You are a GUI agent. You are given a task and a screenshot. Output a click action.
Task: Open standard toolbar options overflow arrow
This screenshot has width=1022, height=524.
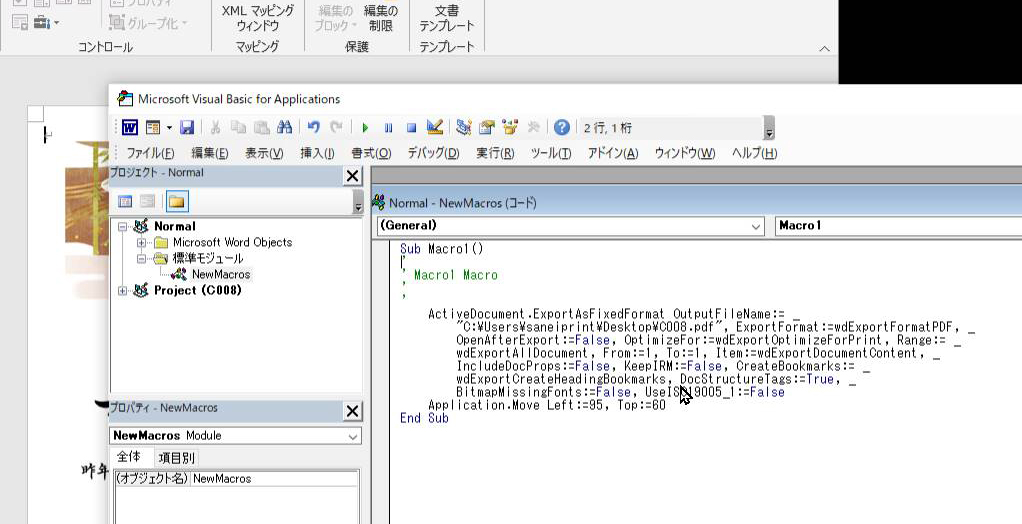pyautogui.click(x=769, y=129)
